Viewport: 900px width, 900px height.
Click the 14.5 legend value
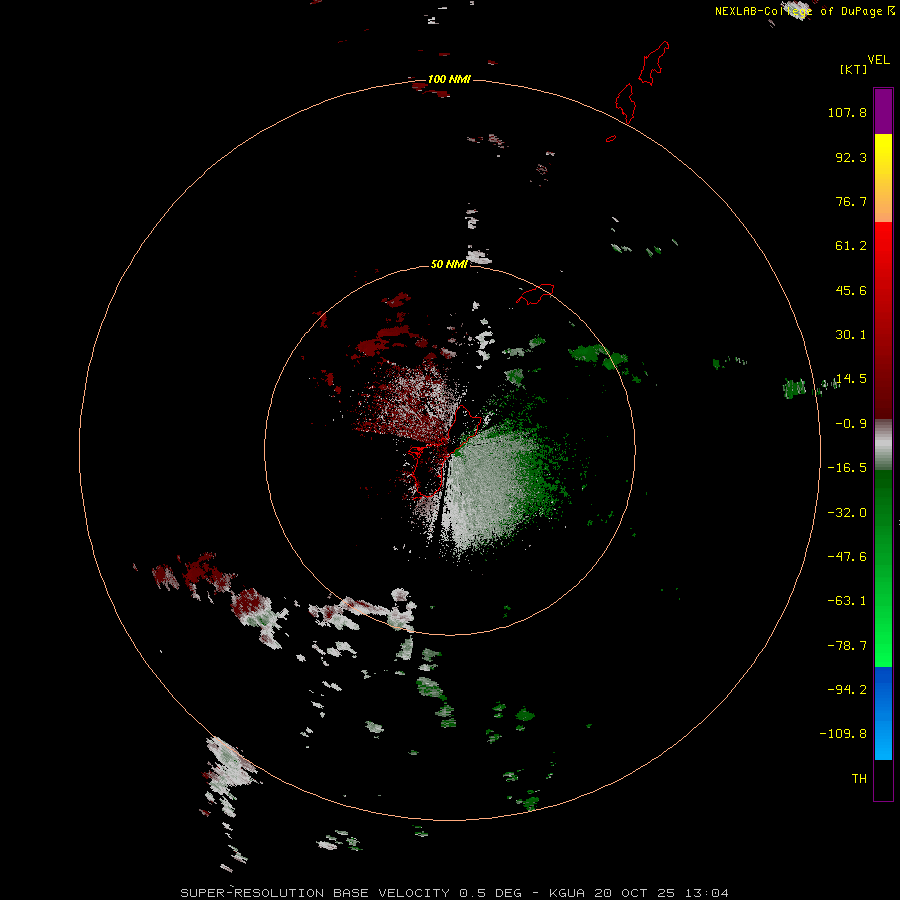point(851,379)
